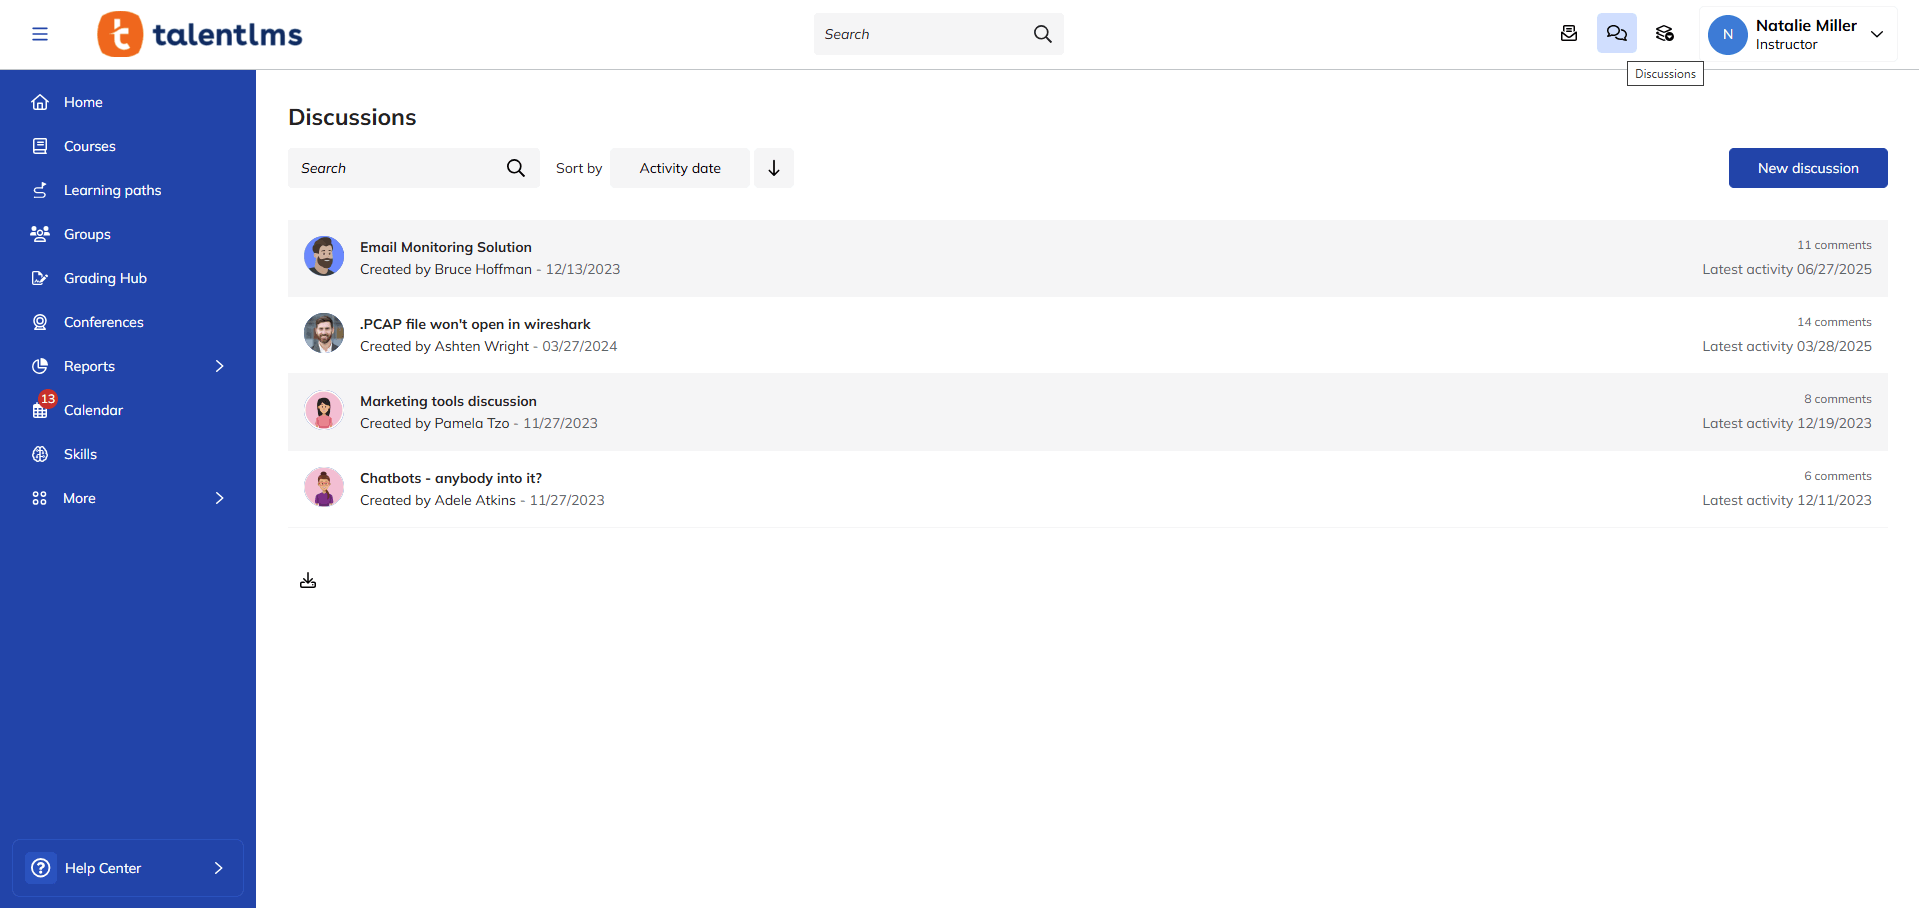The height and width of the screenshot is (908, 1919).
Task: Open the messages inbox icon
Action: coord(1568,33)
